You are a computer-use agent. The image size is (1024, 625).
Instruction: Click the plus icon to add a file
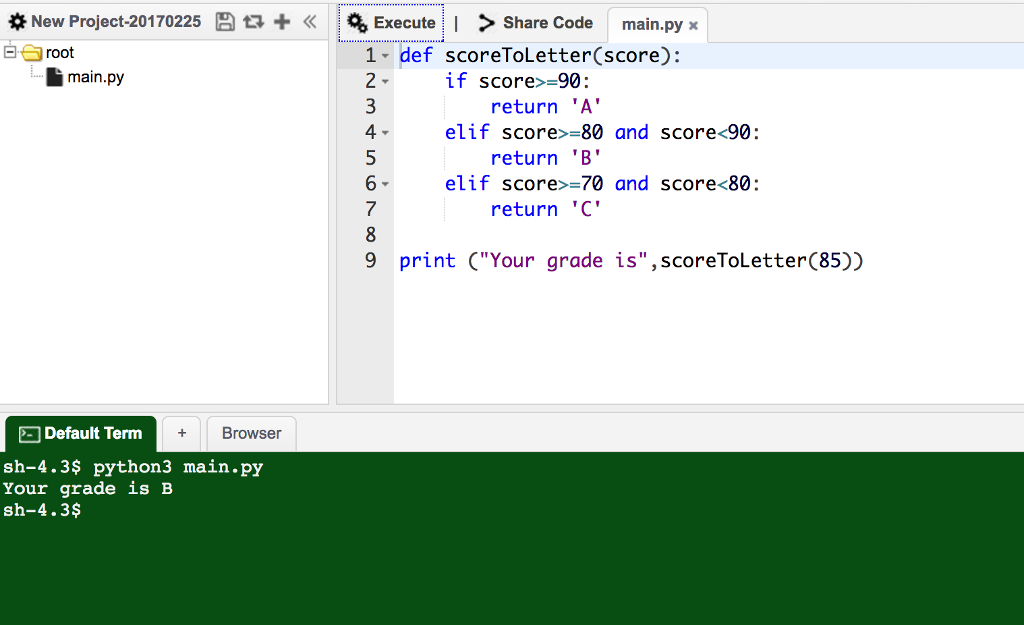(281, 21)
